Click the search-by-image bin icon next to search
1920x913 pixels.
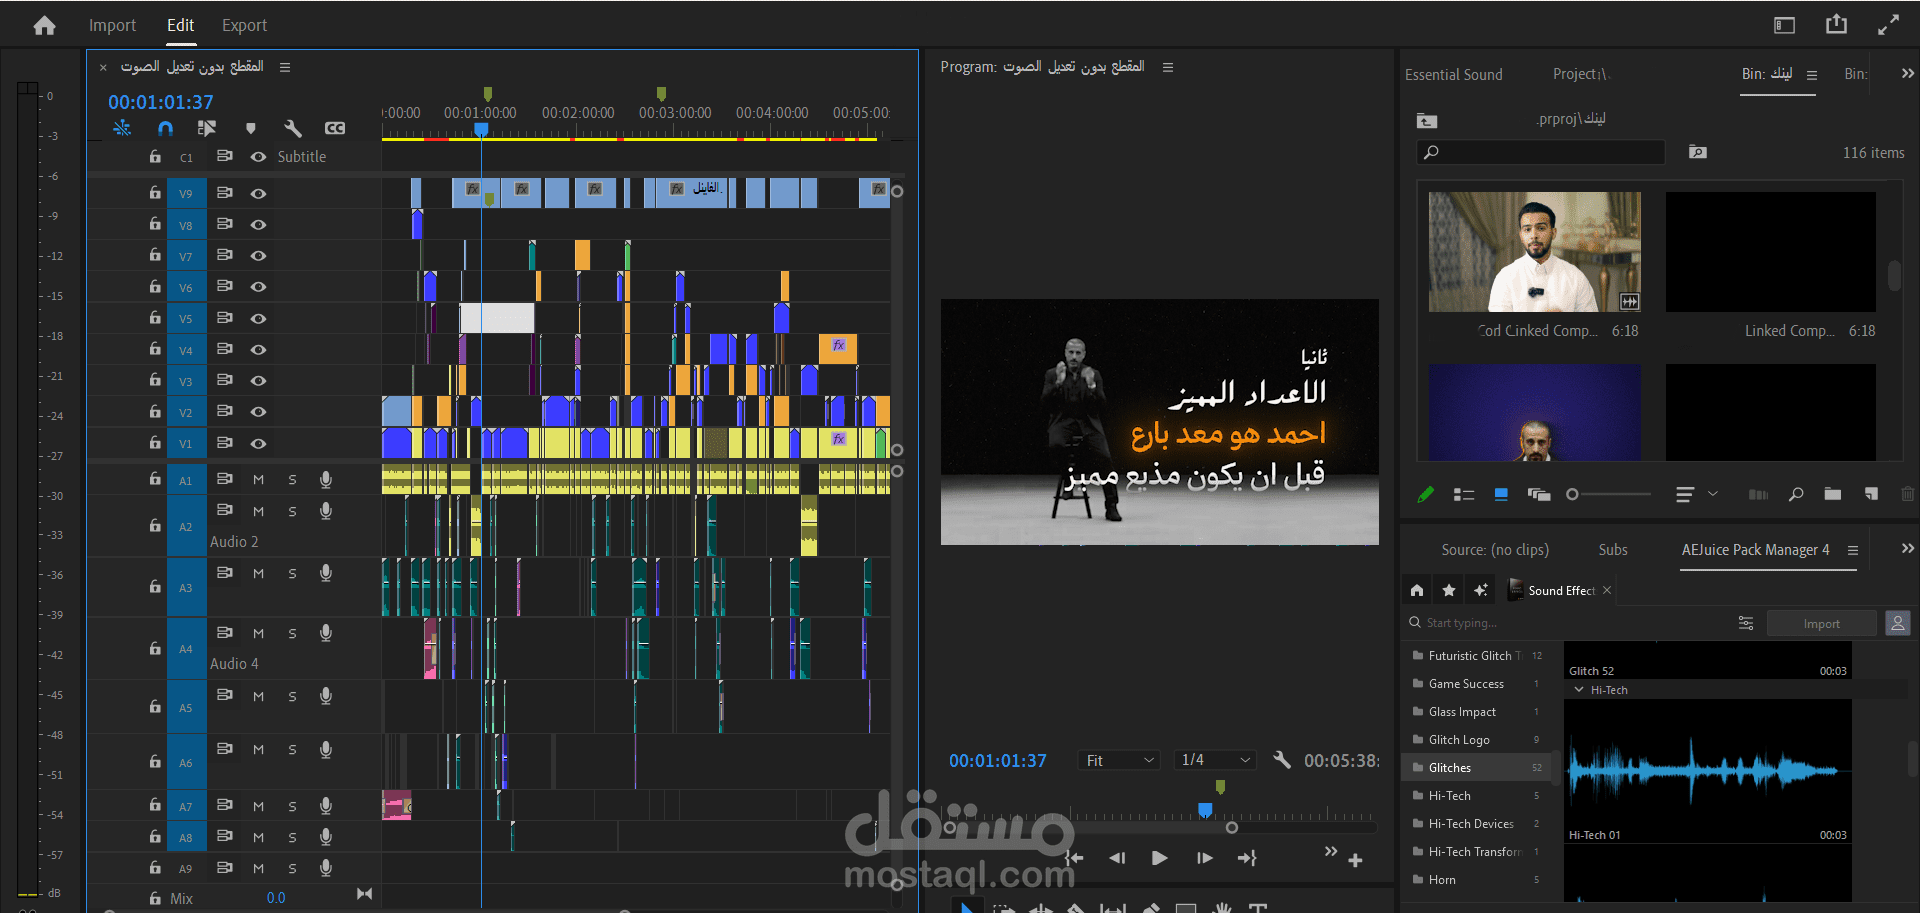coord(1698,152)
